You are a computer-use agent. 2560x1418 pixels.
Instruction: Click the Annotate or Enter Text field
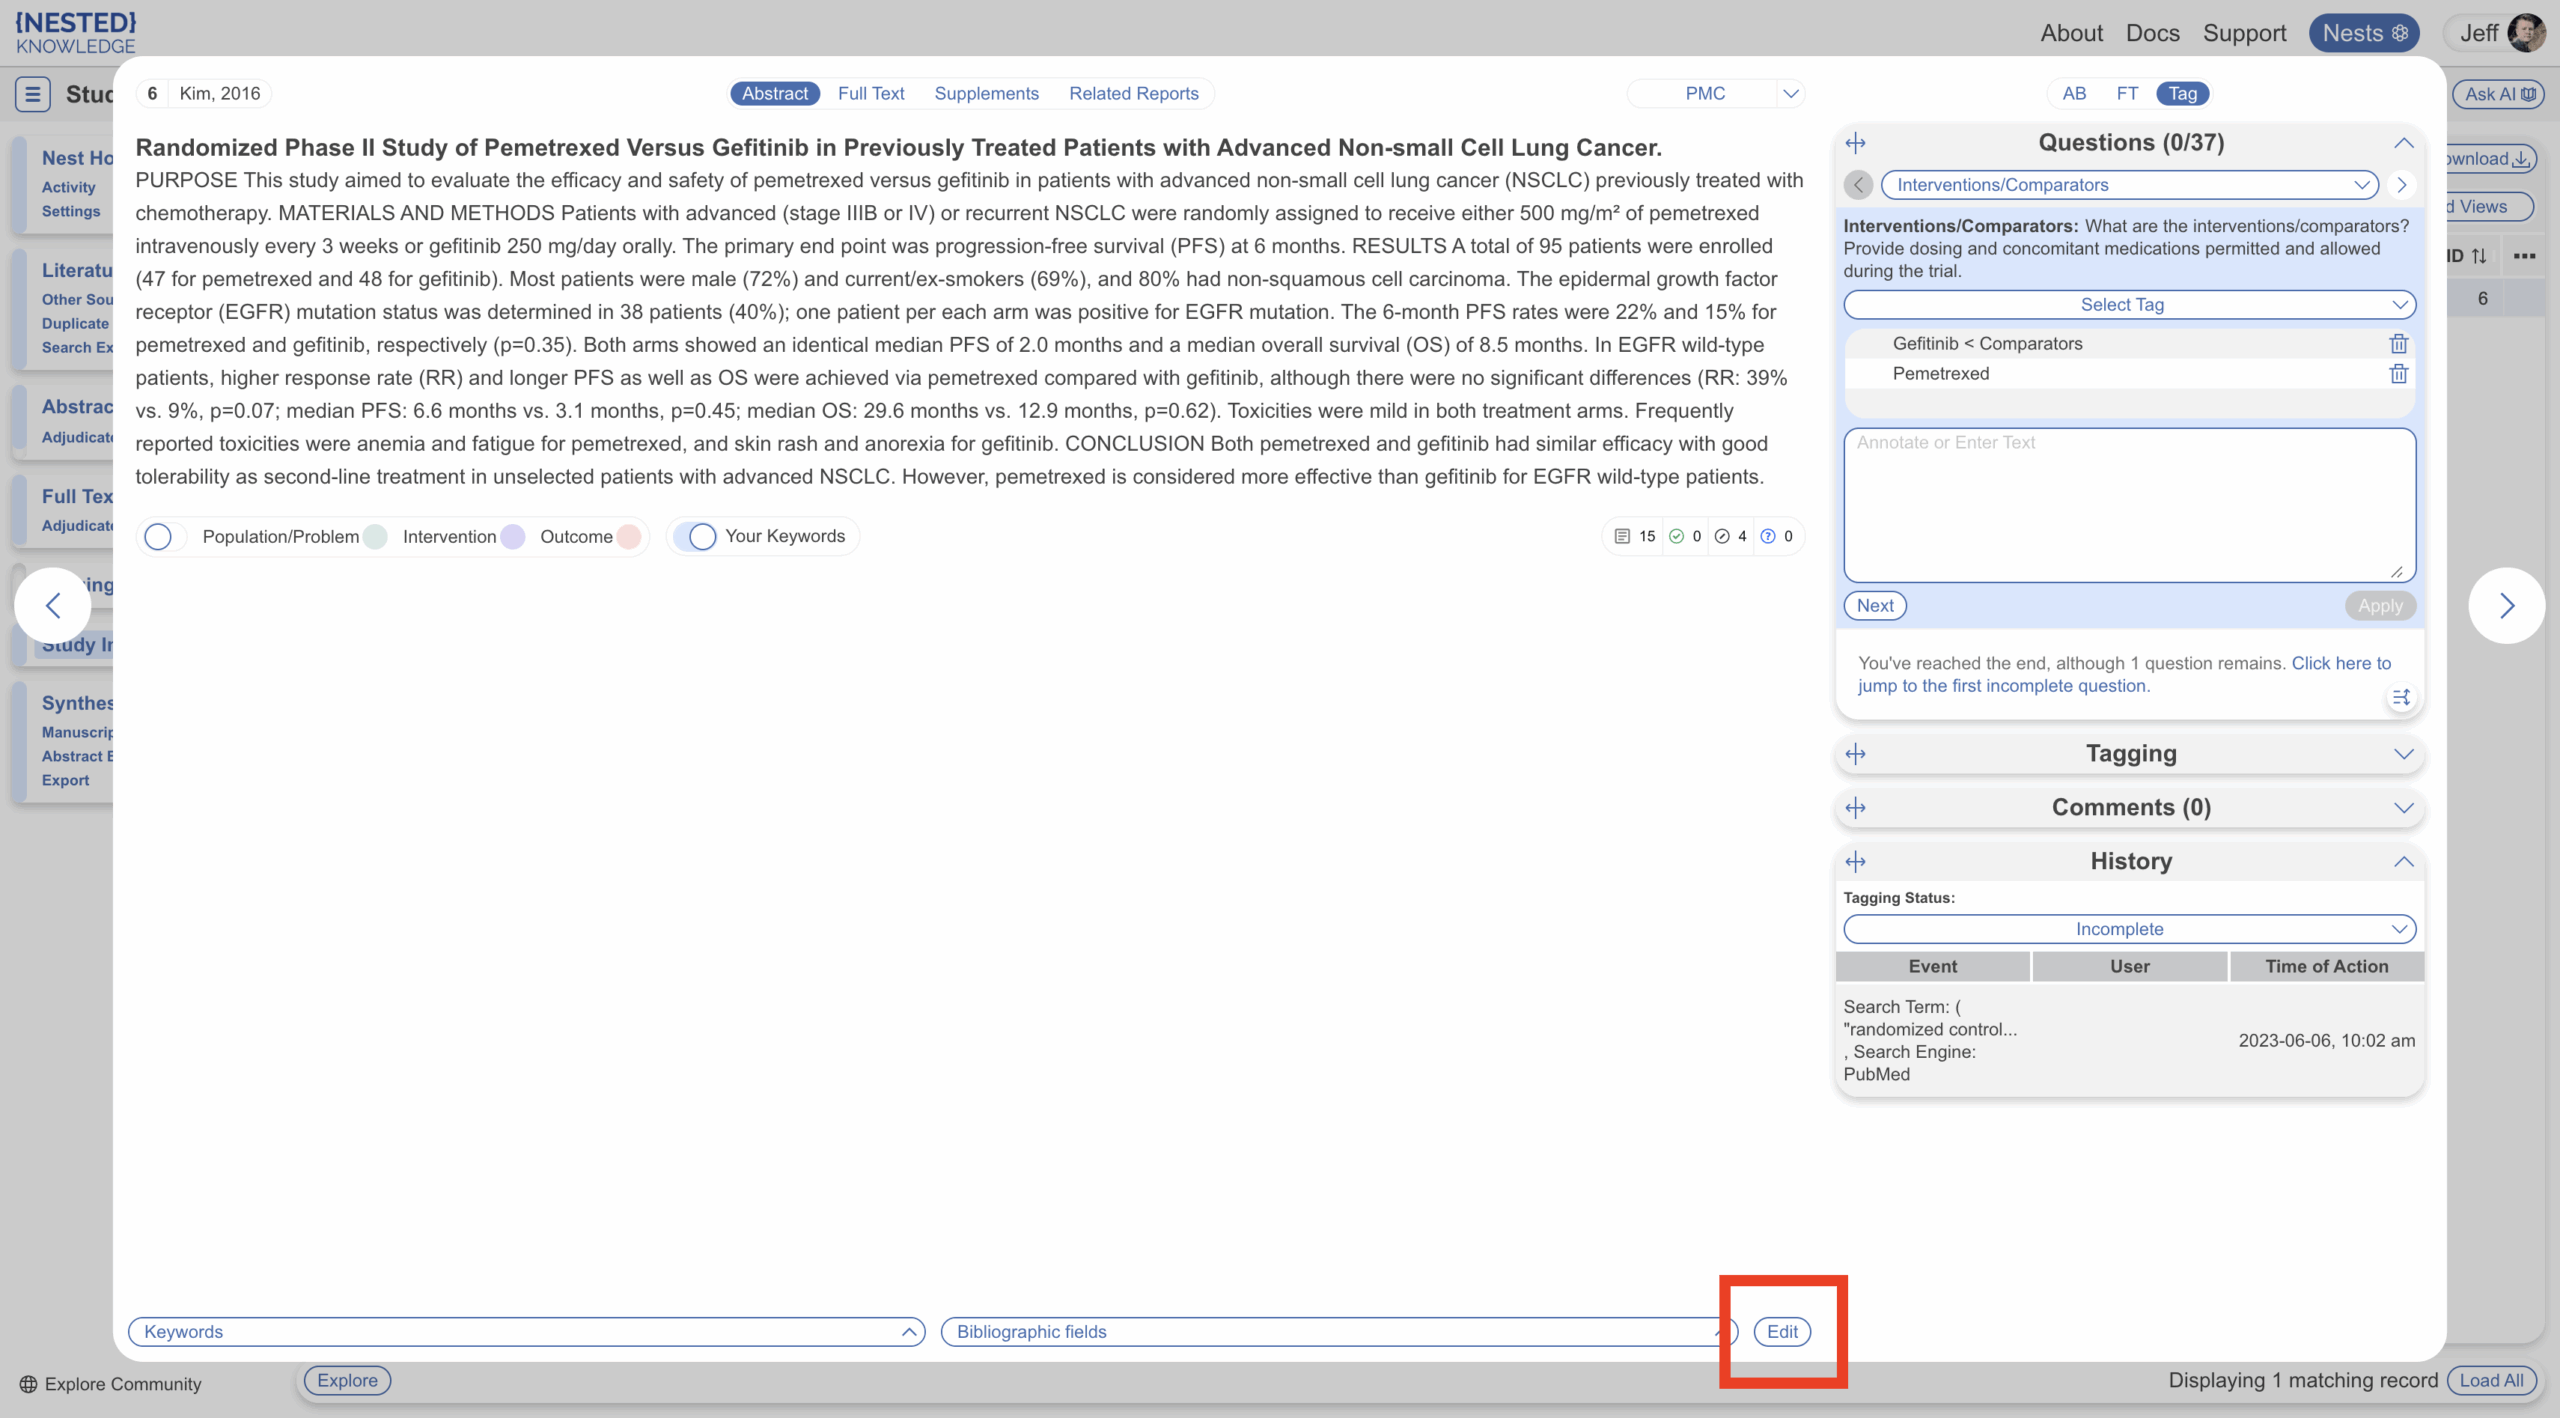[2129, 505]
